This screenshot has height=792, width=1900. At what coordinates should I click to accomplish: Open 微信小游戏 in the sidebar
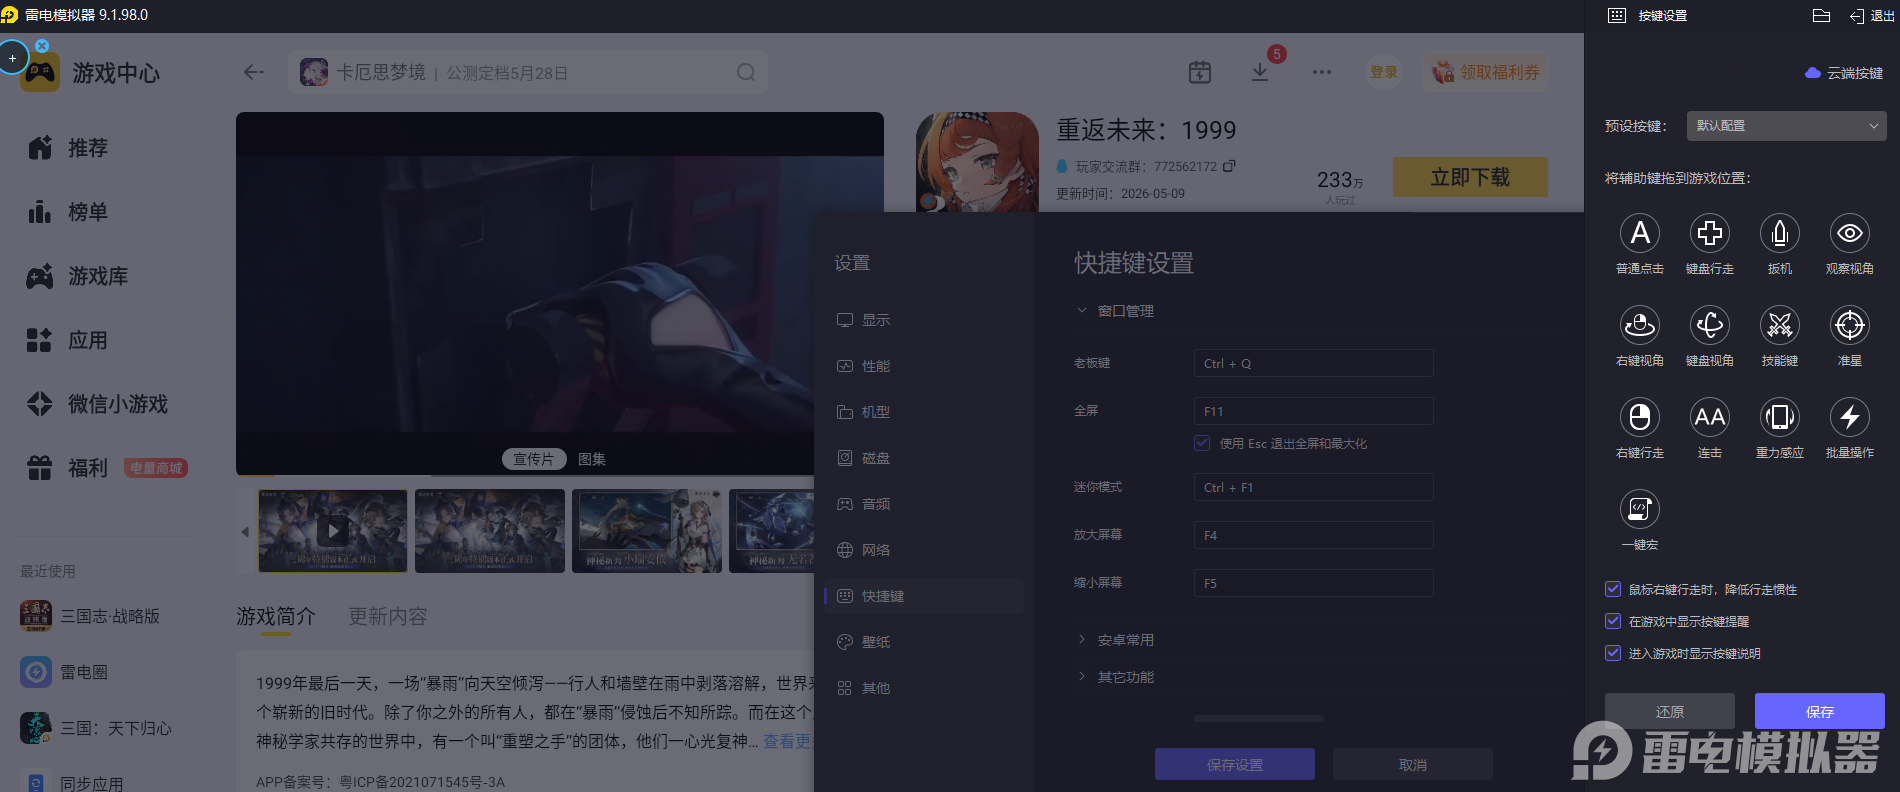pos(98,404)
